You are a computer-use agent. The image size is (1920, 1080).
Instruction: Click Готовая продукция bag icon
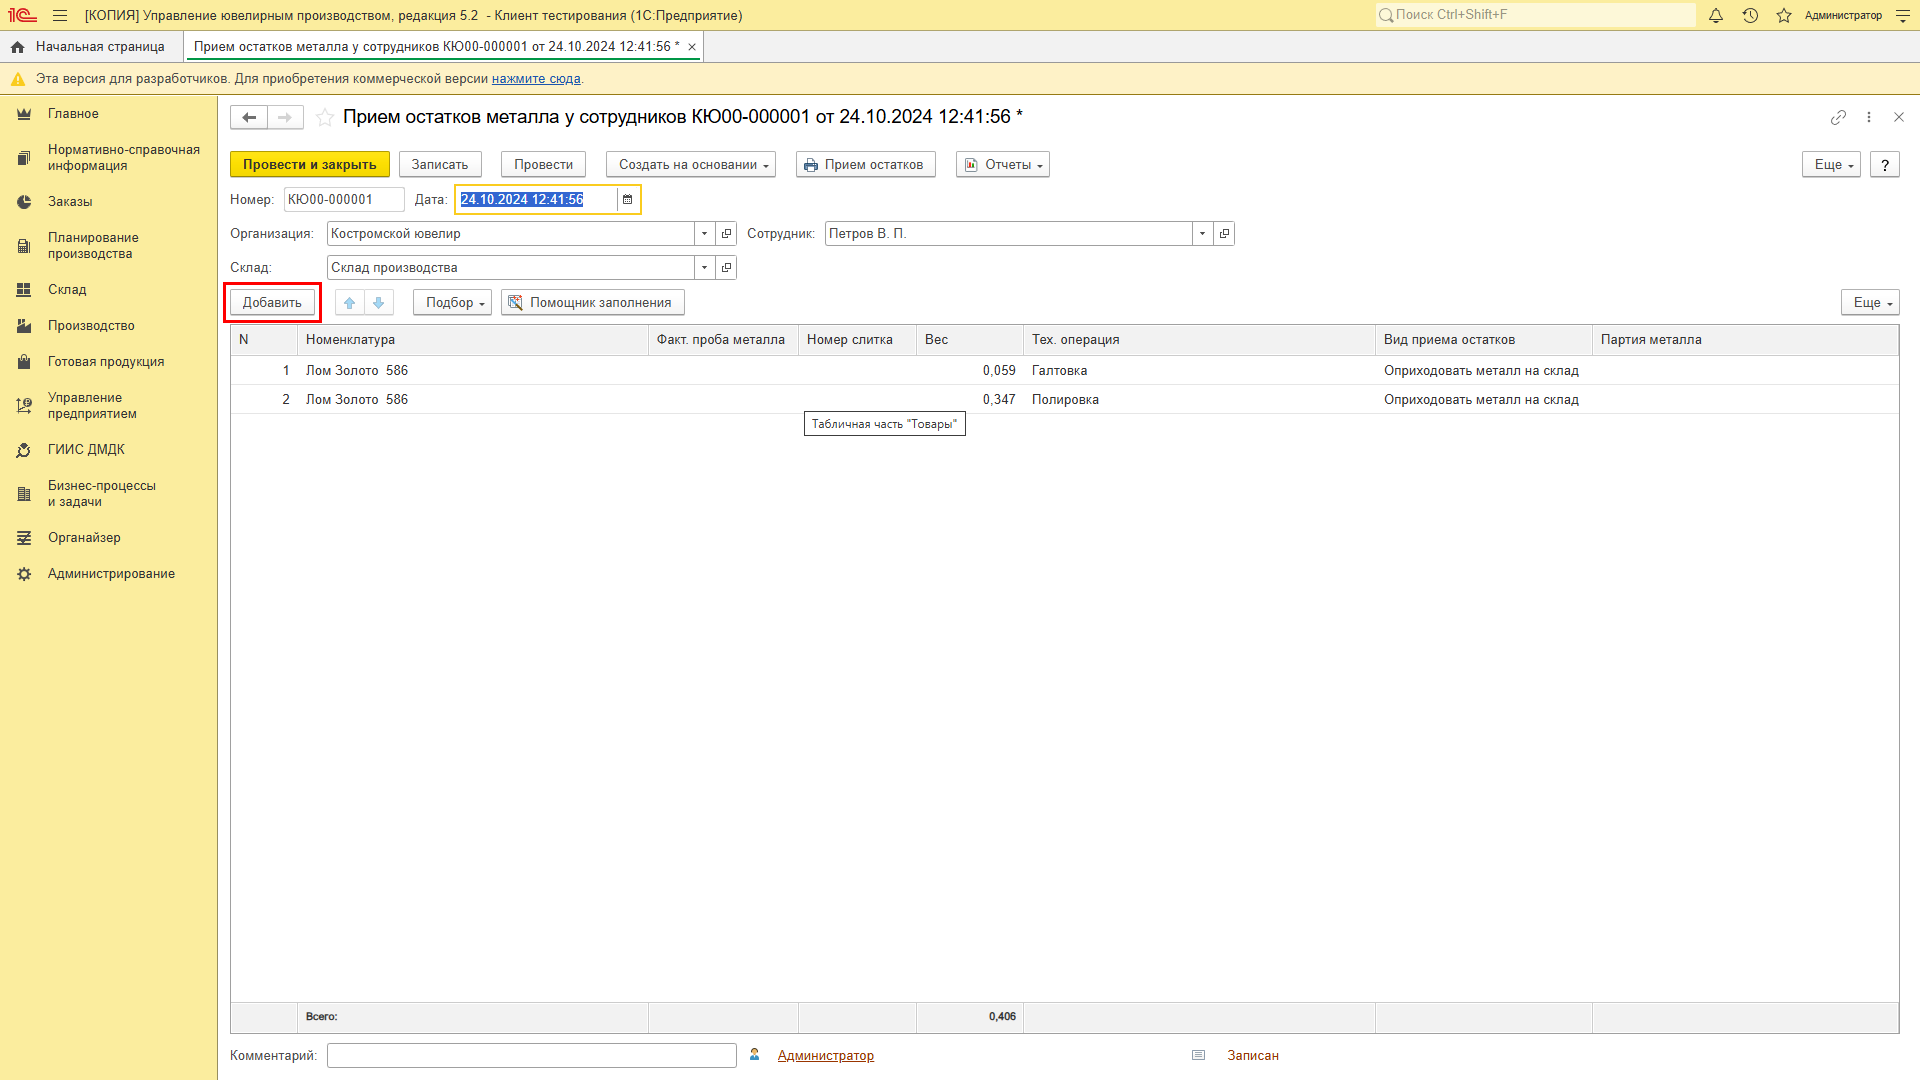pyautogui.click(x=24, y=362)
